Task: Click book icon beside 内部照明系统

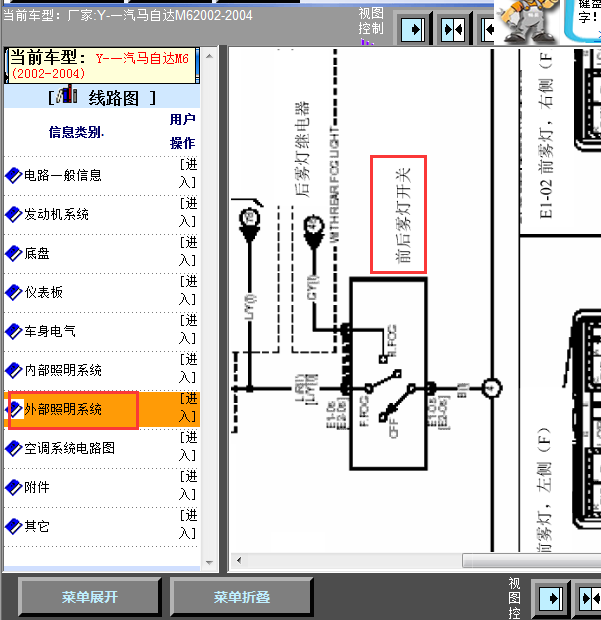Action: pos(13,370)
